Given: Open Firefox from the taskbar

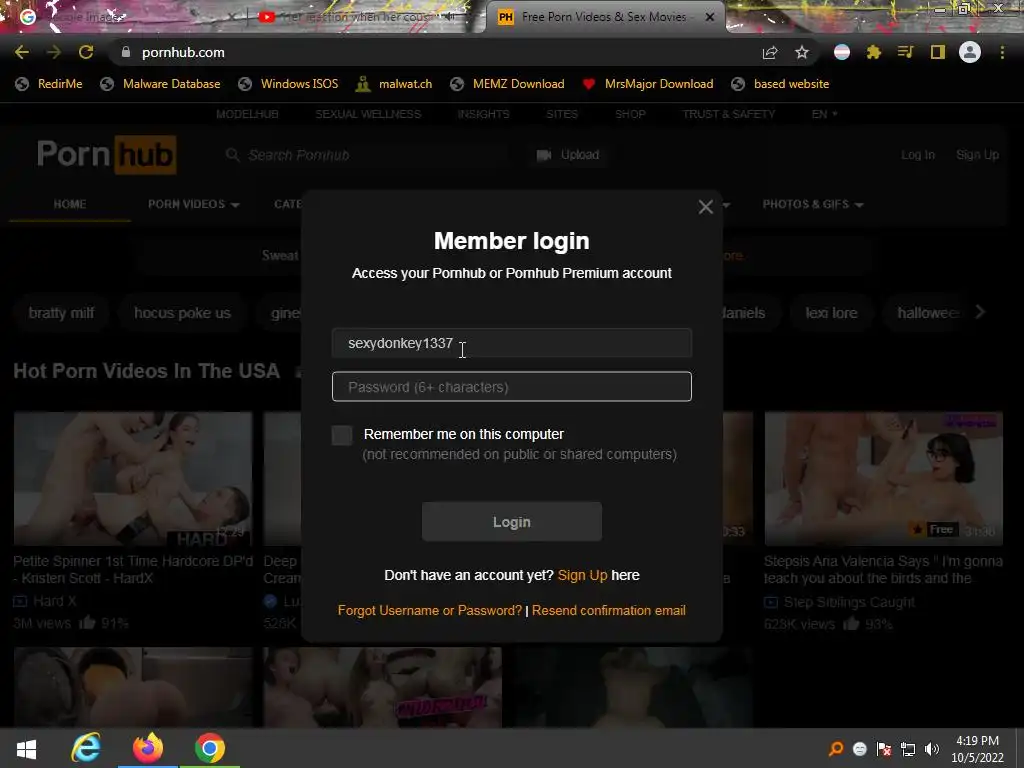Looking at the screenshot, I should coord(148,748).
